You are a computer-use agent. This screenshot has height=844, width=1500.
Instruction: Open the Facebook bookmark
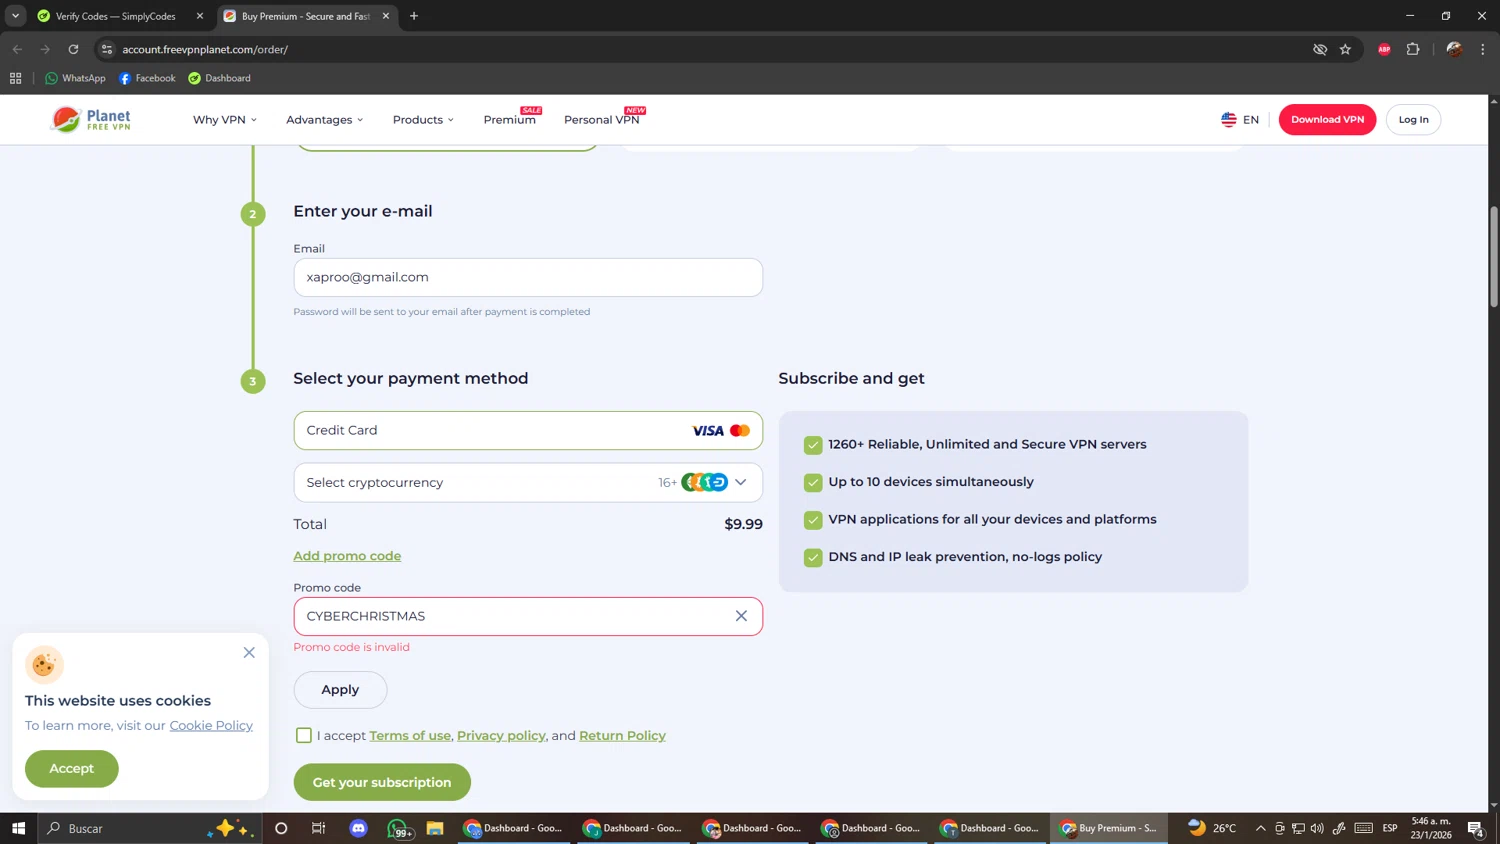pyautogui.click(x=147, y=78)
